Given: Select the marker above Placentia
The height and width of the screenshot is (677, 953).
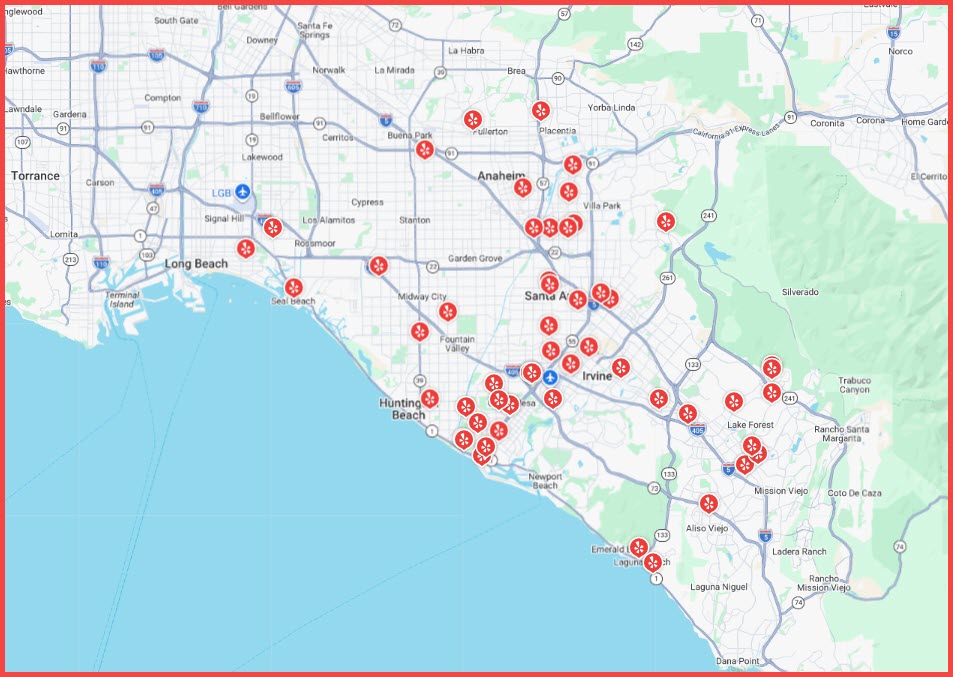Looking at the screenshot, I should coord(541,110).
